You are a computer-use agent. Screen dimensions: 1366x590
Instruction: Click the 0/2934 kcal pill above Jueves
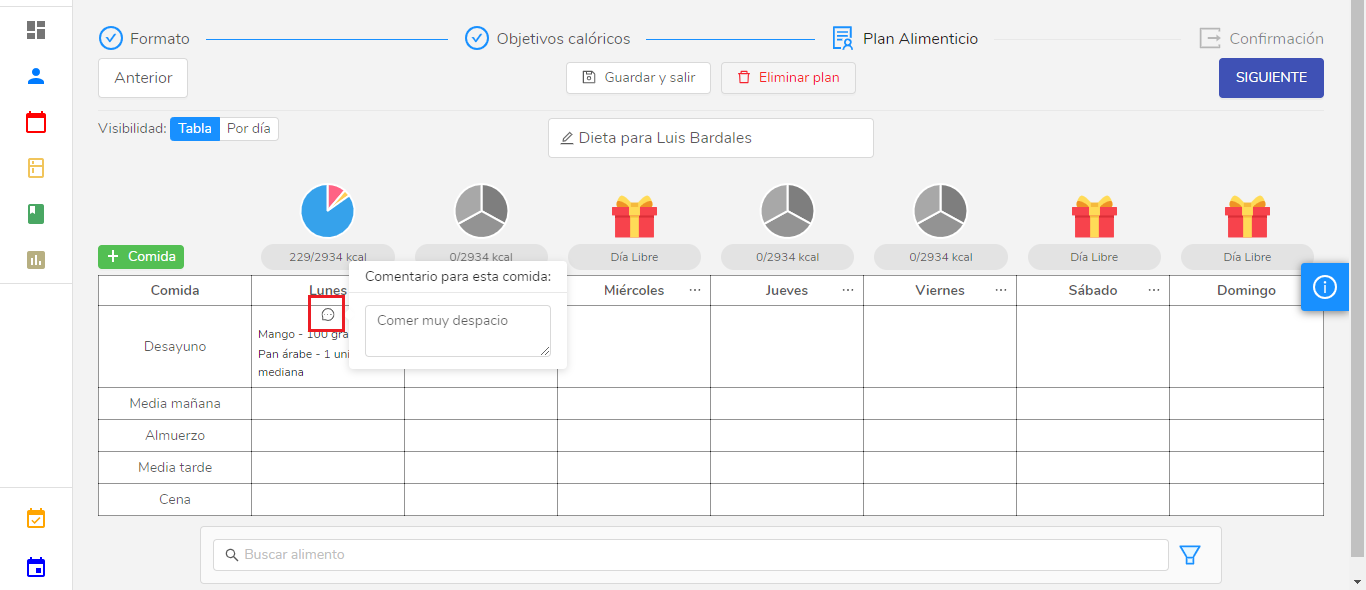click(787, 257)
